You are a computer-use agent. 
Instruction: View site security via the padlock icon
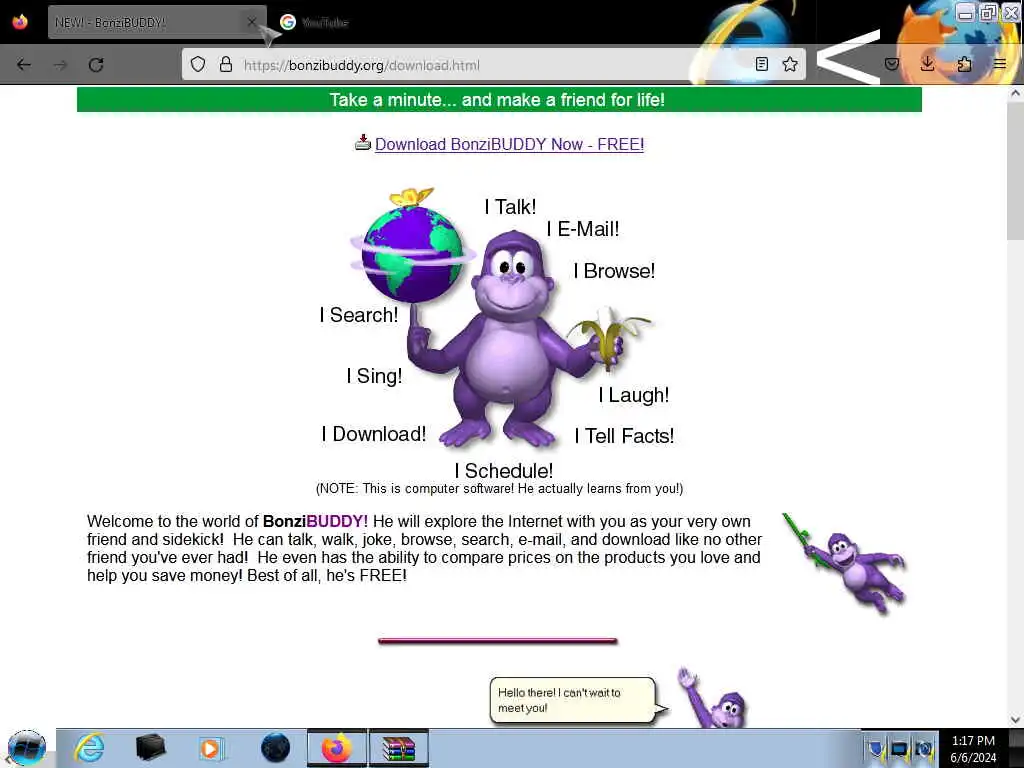(x=226, y=64)
